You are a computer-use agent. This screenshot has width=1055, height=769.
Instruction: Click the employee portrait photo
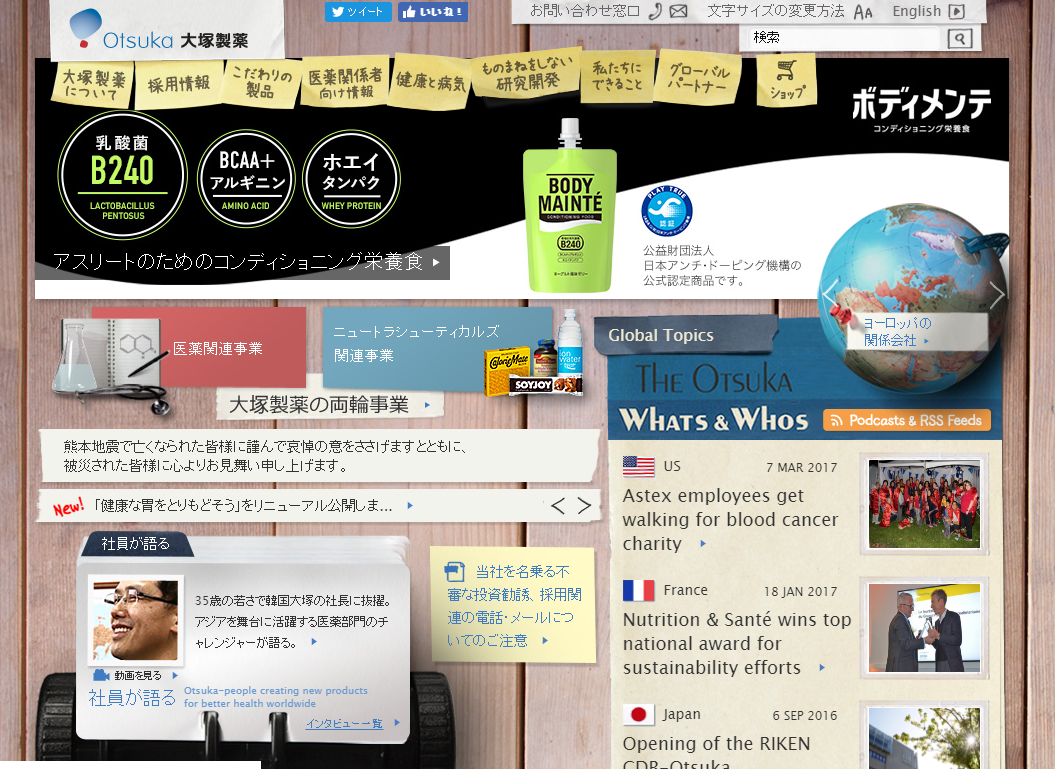(136, 620)
